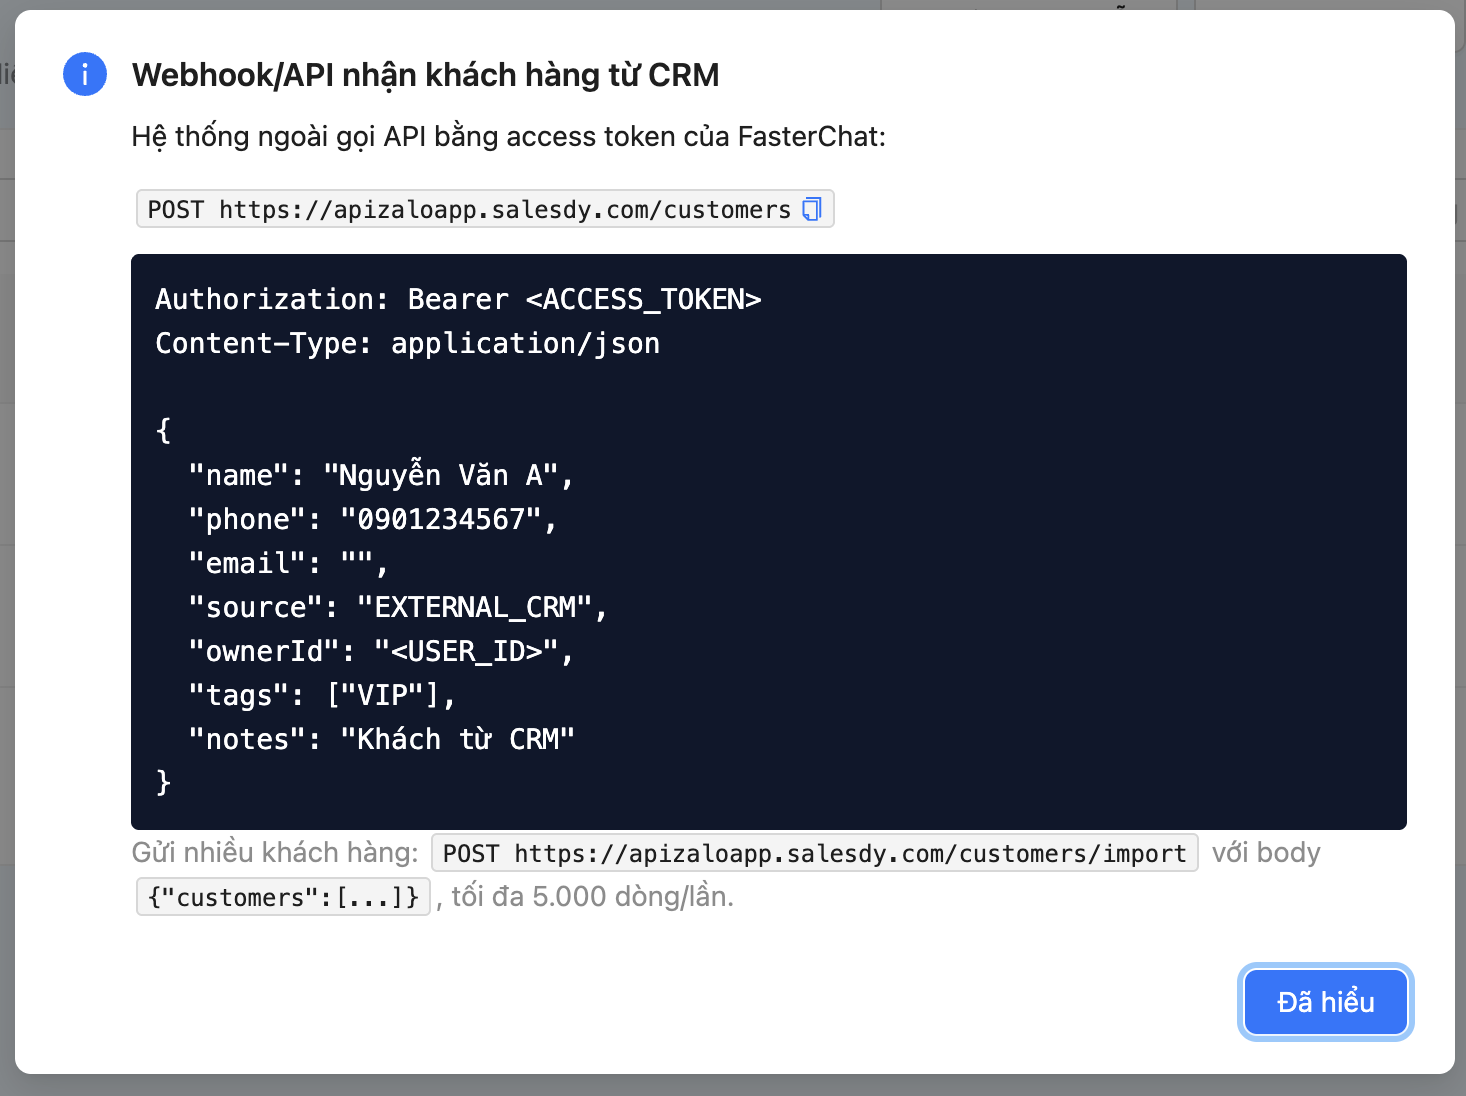This screenshot has height=1096, width=1466.
Task: Copy the POST customers endpoint URL
Action: point(812,209)
